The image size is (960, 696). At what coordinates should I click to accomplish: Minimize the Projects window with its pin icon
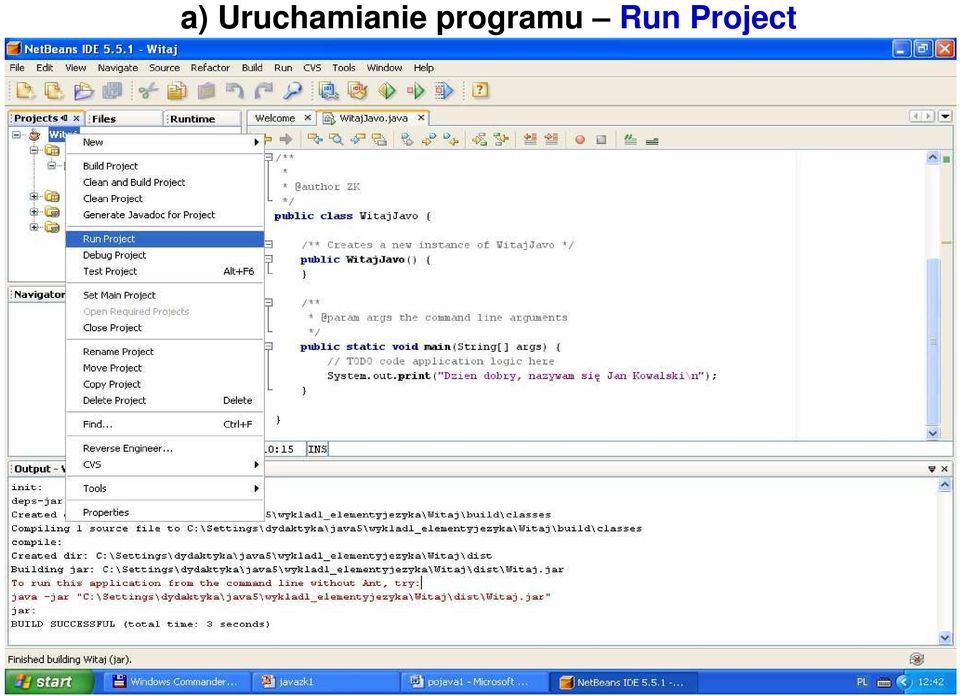tap(64, 118)
